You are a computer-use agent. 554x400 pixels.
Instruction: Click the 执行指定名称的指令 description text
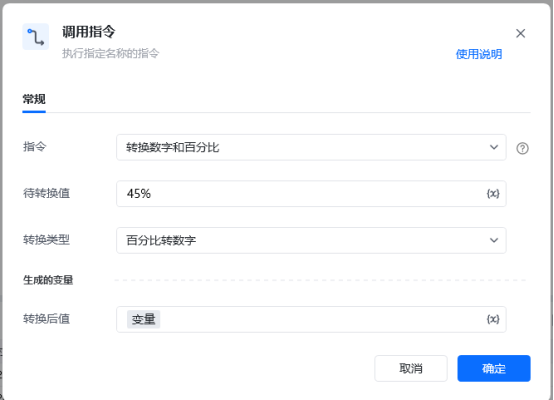tap(111, 54)
